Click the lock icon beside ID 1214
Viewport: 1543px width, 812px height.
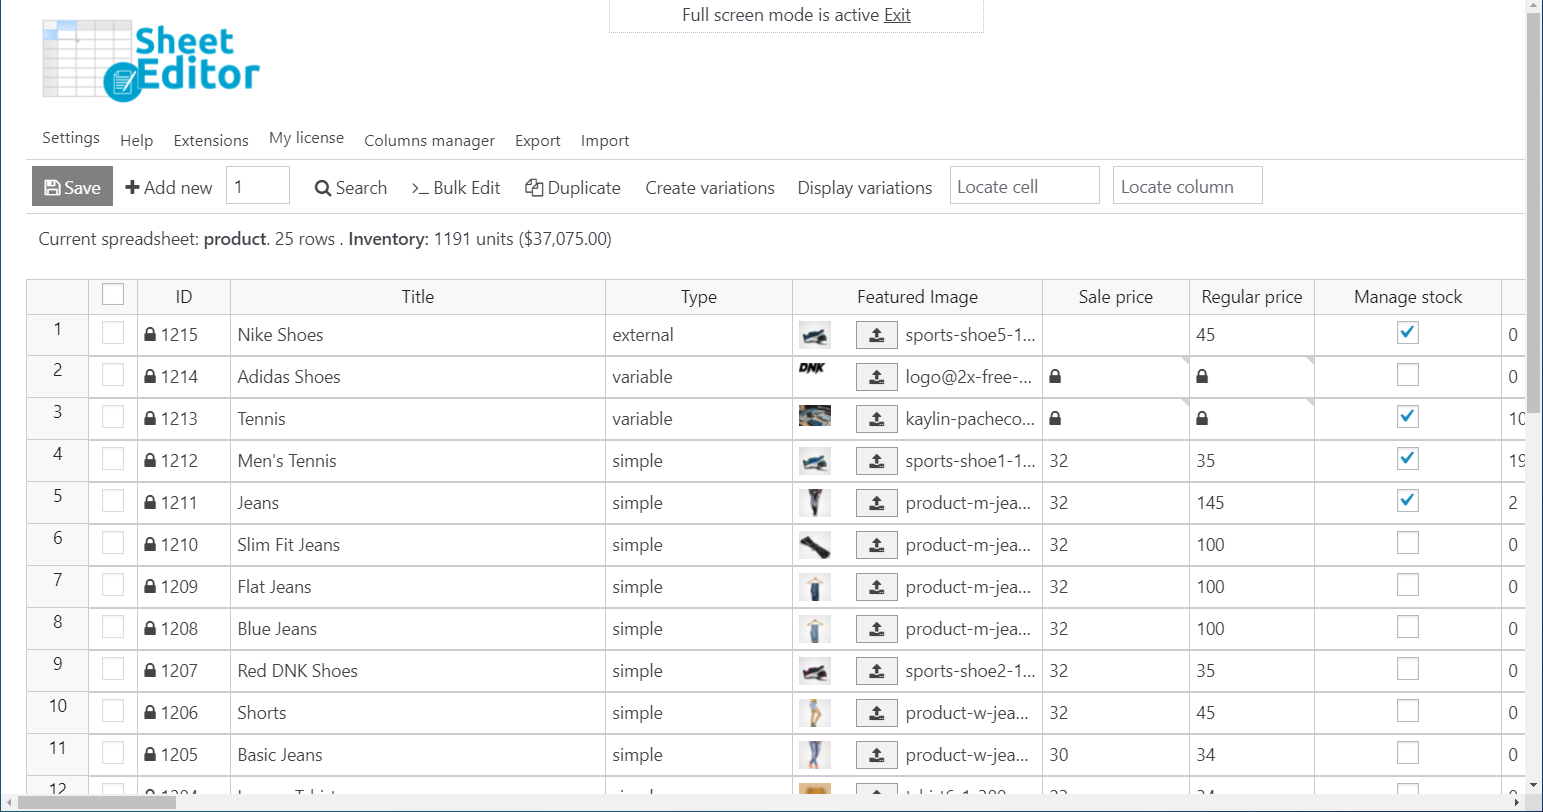[150, 377]
